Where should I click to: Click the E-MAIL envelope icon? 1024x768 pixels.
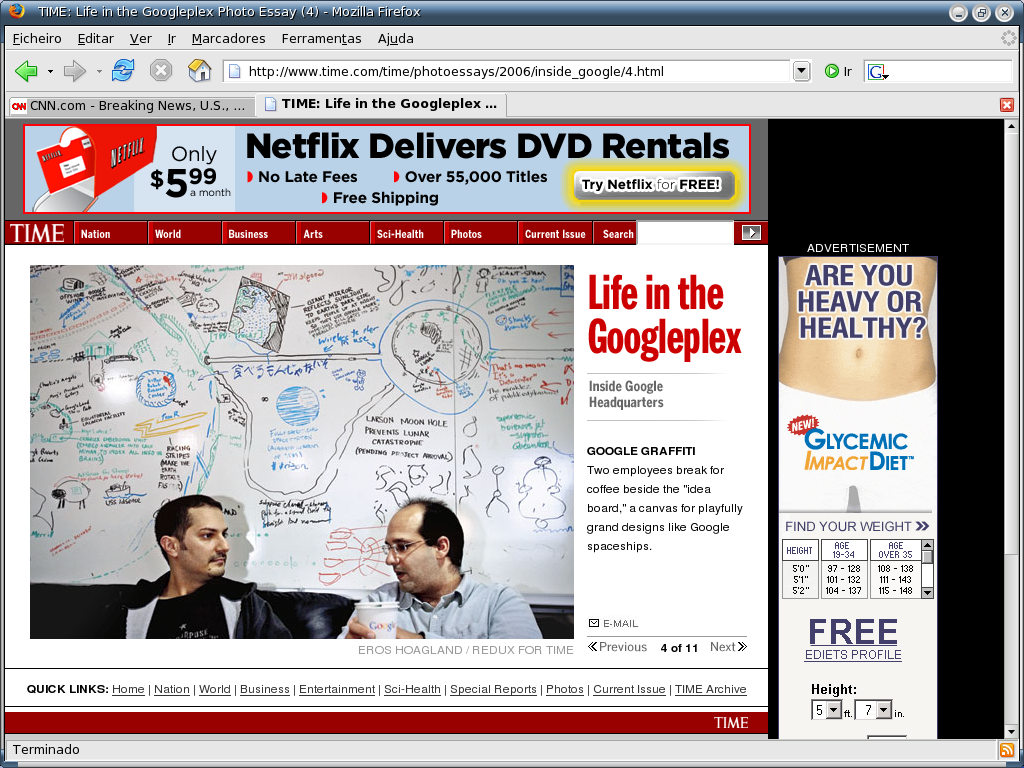(594, 623)
